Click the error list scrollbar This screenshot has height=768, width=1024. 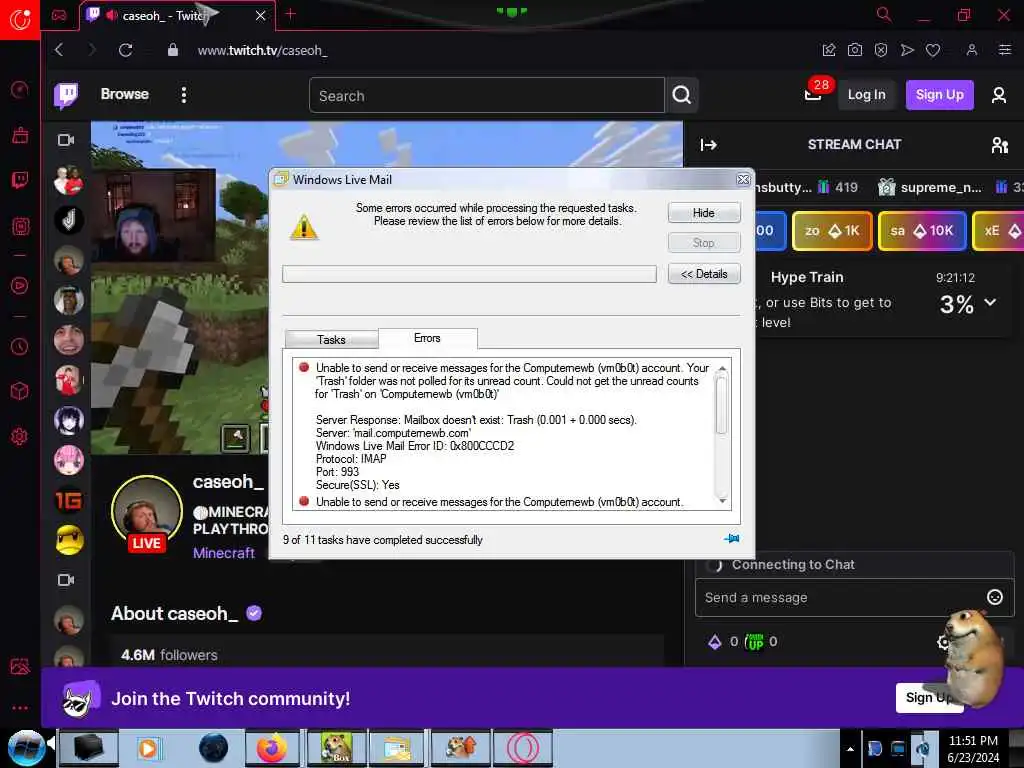tap(722, 434)
